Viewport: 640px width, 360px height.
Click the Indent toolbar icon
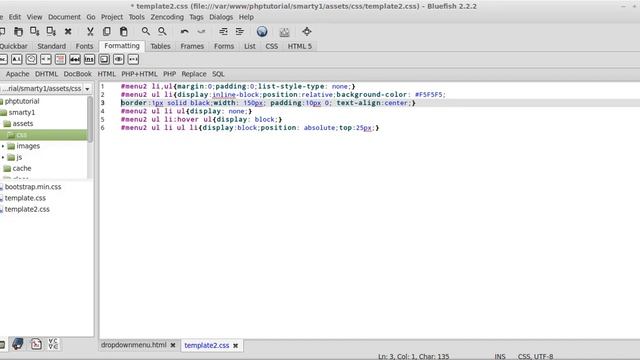(240, 31)
